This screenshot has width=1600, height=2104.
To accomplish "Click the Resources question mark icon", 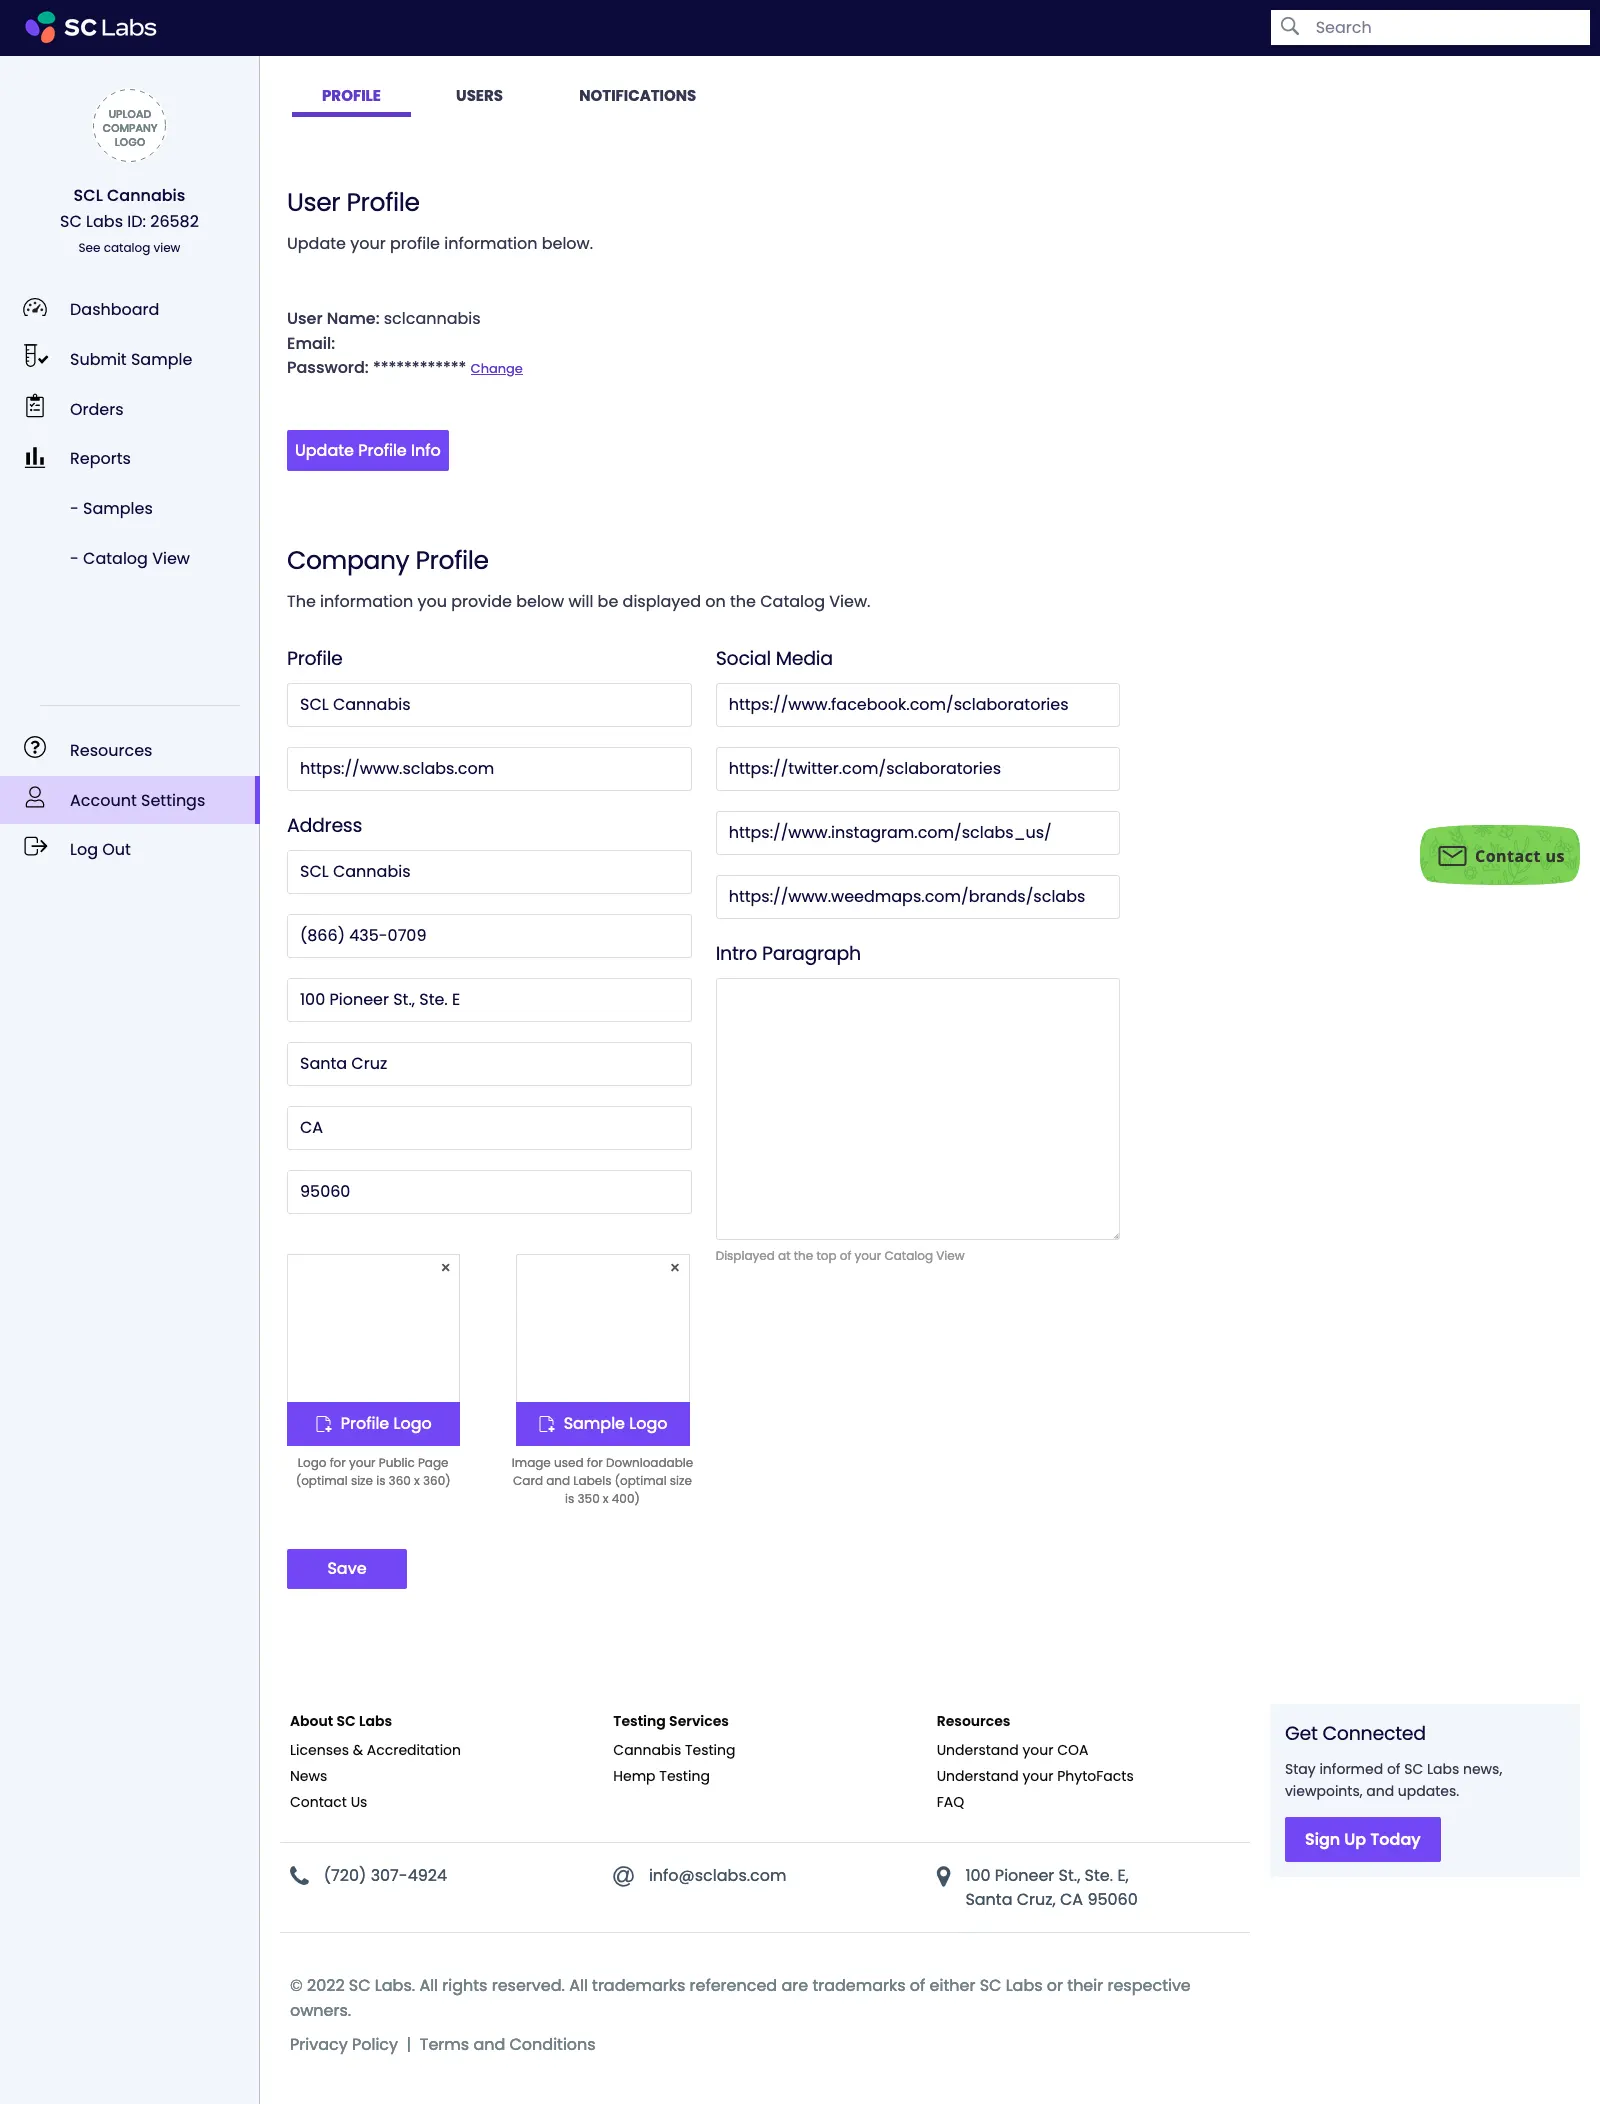I will 35,748.
